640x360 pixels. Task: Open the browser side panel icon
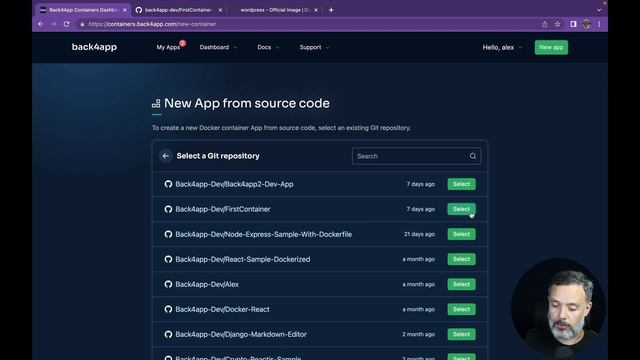click(x=573, y=24)
